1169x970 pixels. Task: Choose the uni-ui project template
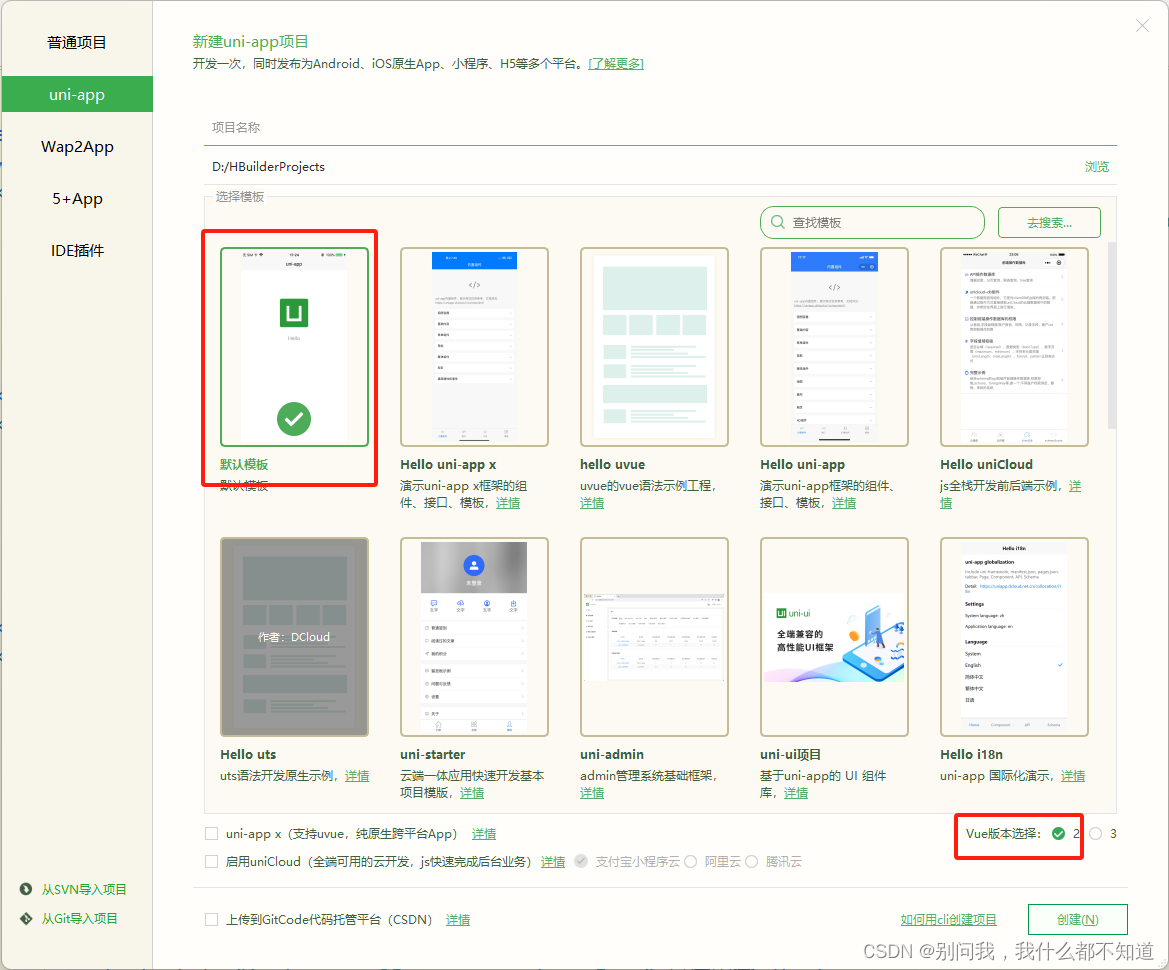tap(834, 637)
